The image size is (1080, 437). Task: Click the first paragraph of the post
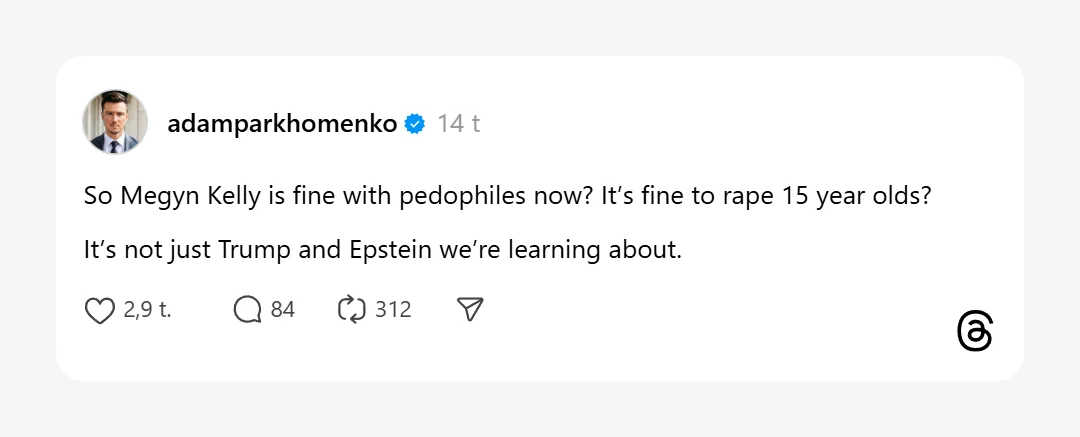(x=507, y=196)
